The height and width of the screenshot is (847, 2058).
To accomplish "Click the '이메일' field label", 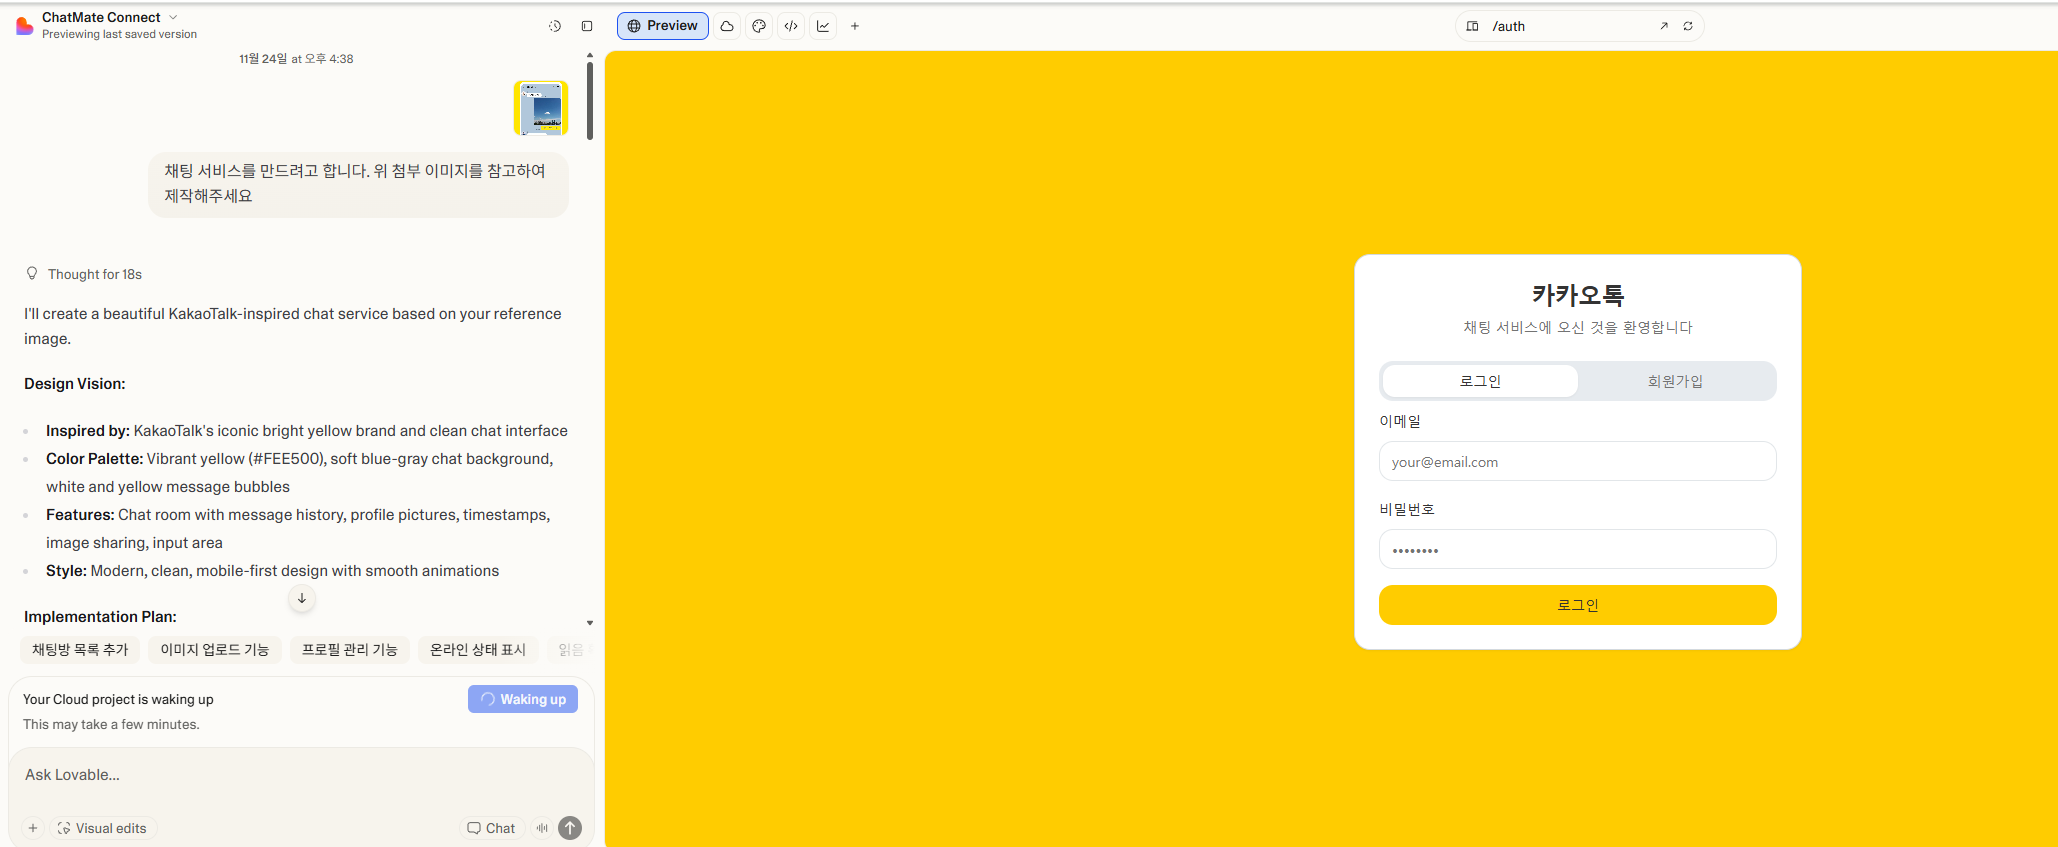I will click(1400, 421).
